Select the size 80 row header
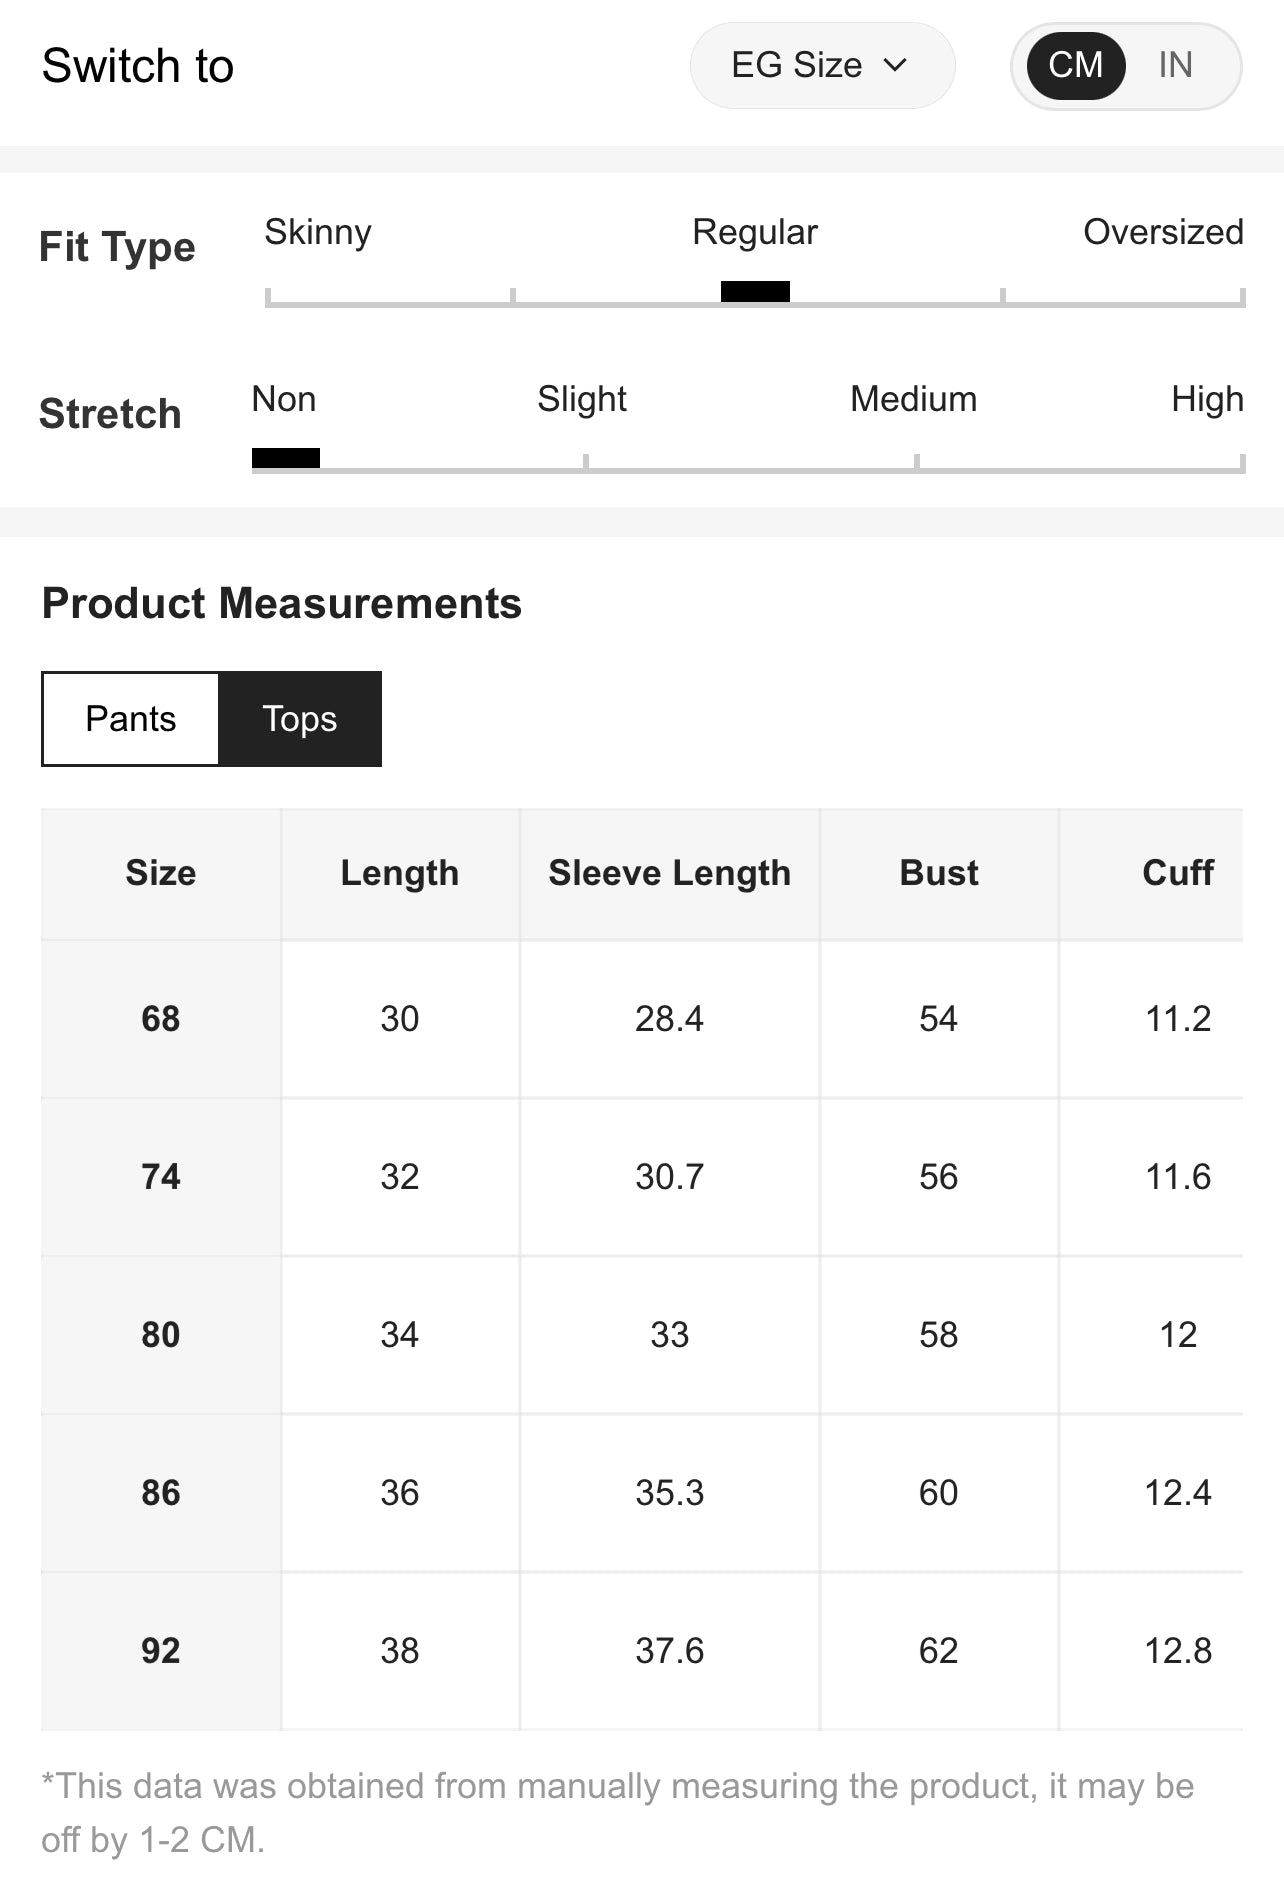 pyautogui.click(x=161, y=1335)
